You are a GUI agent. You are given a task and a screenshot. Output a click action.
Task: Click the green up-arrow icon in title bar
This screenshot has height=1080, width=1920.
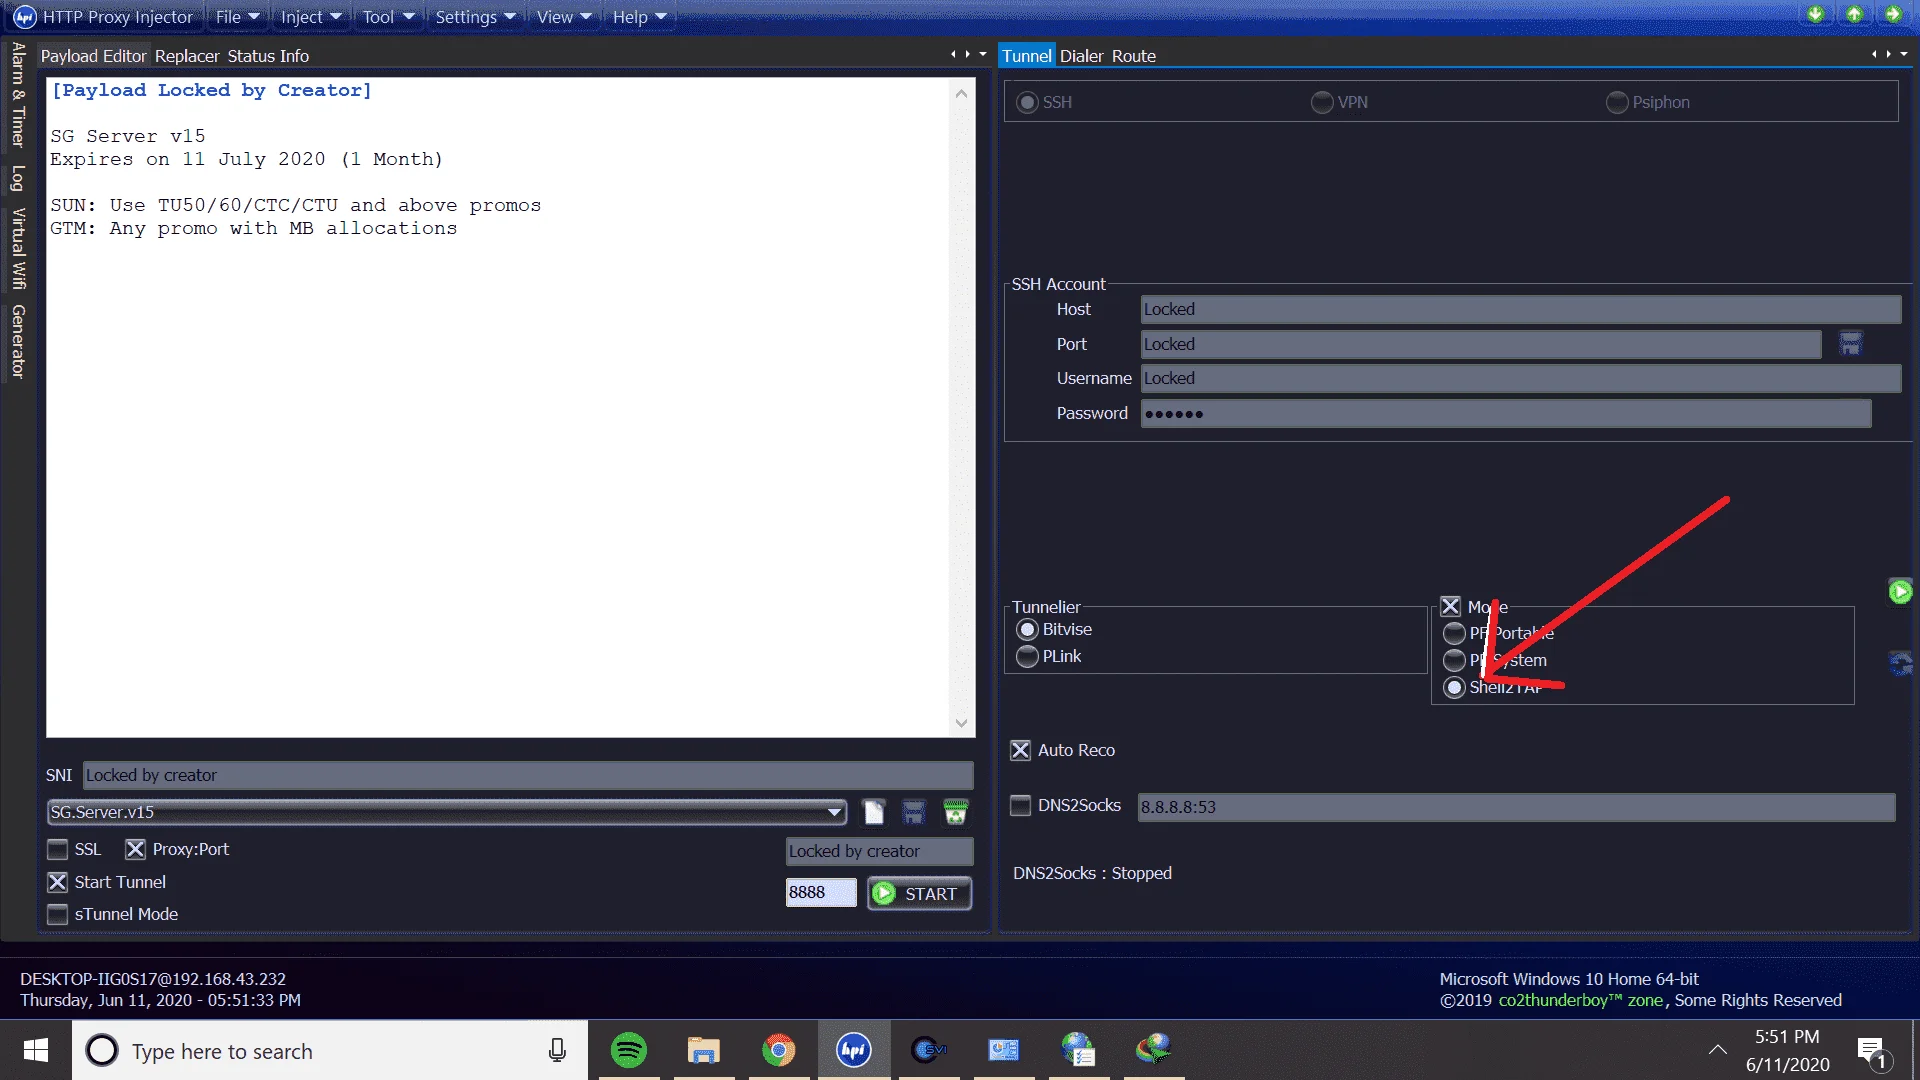[x=1854, y=14]
